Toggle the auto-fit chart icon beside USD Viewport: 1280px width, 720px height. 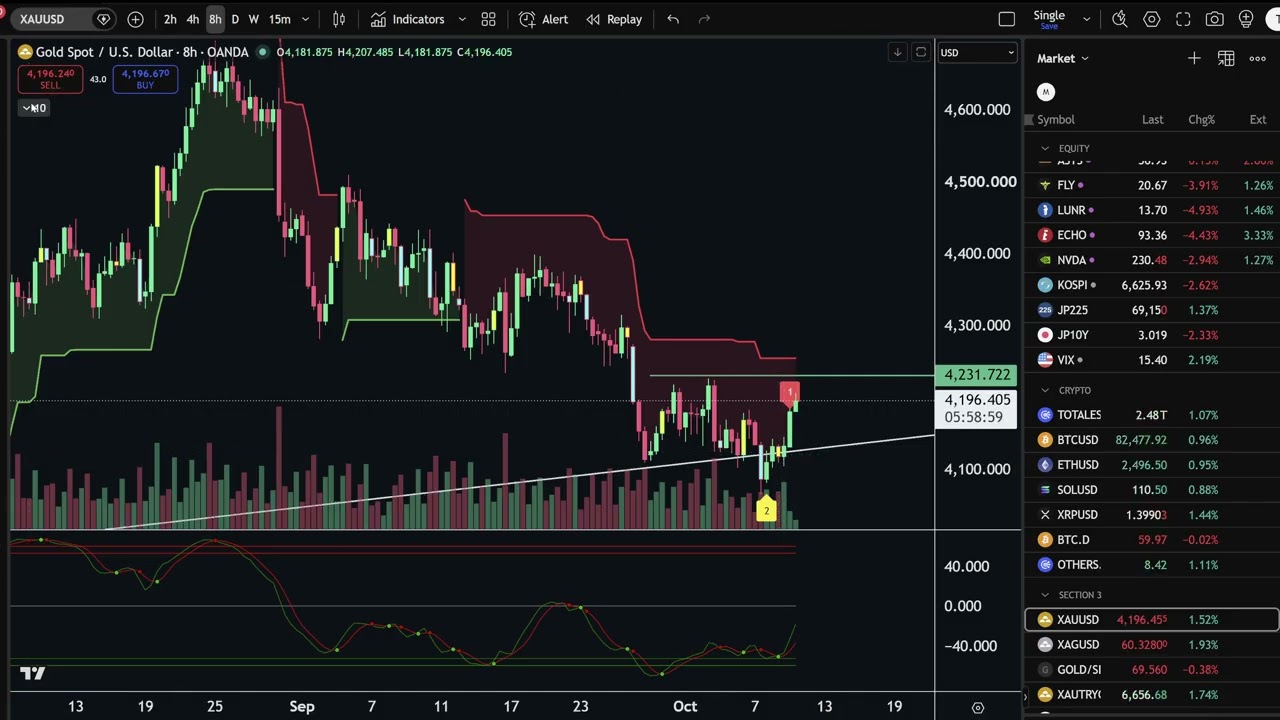click(920, 52)
